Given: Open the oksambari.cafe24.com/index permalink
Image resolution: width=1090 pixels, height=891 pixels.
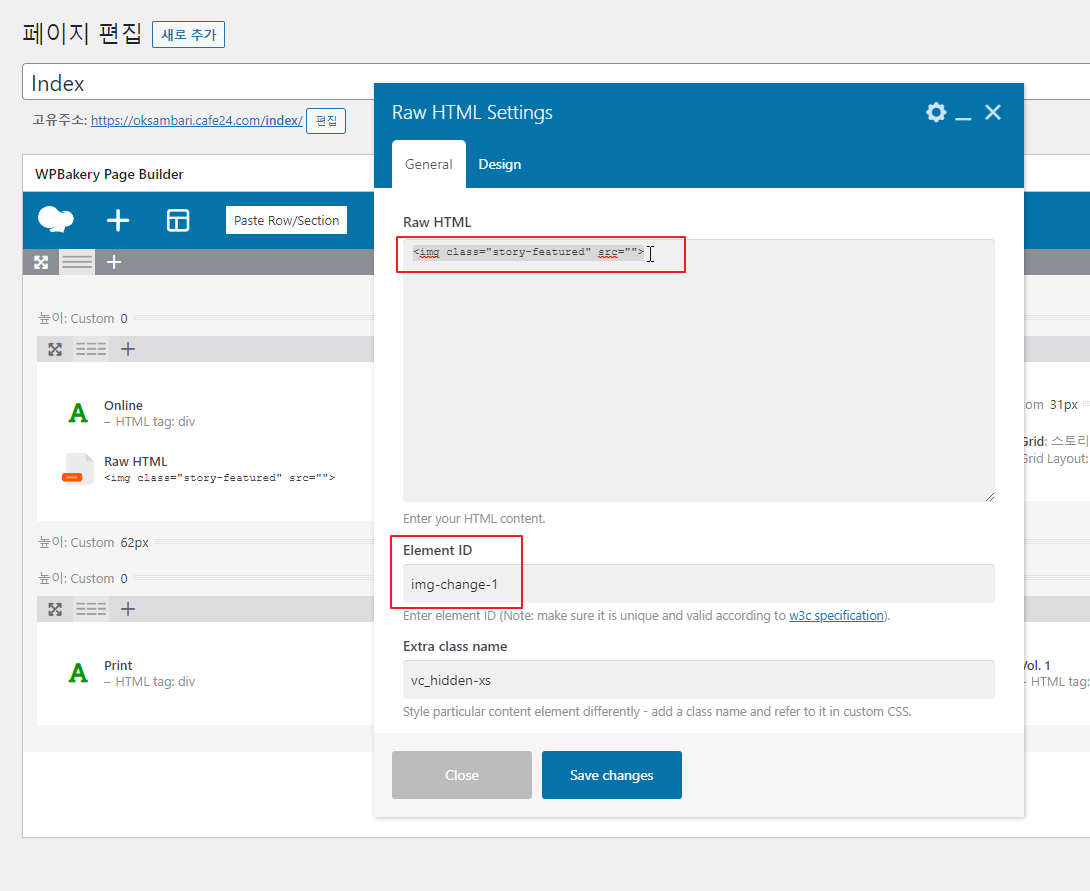Looking at the screenshot, I should click(197, 120).
